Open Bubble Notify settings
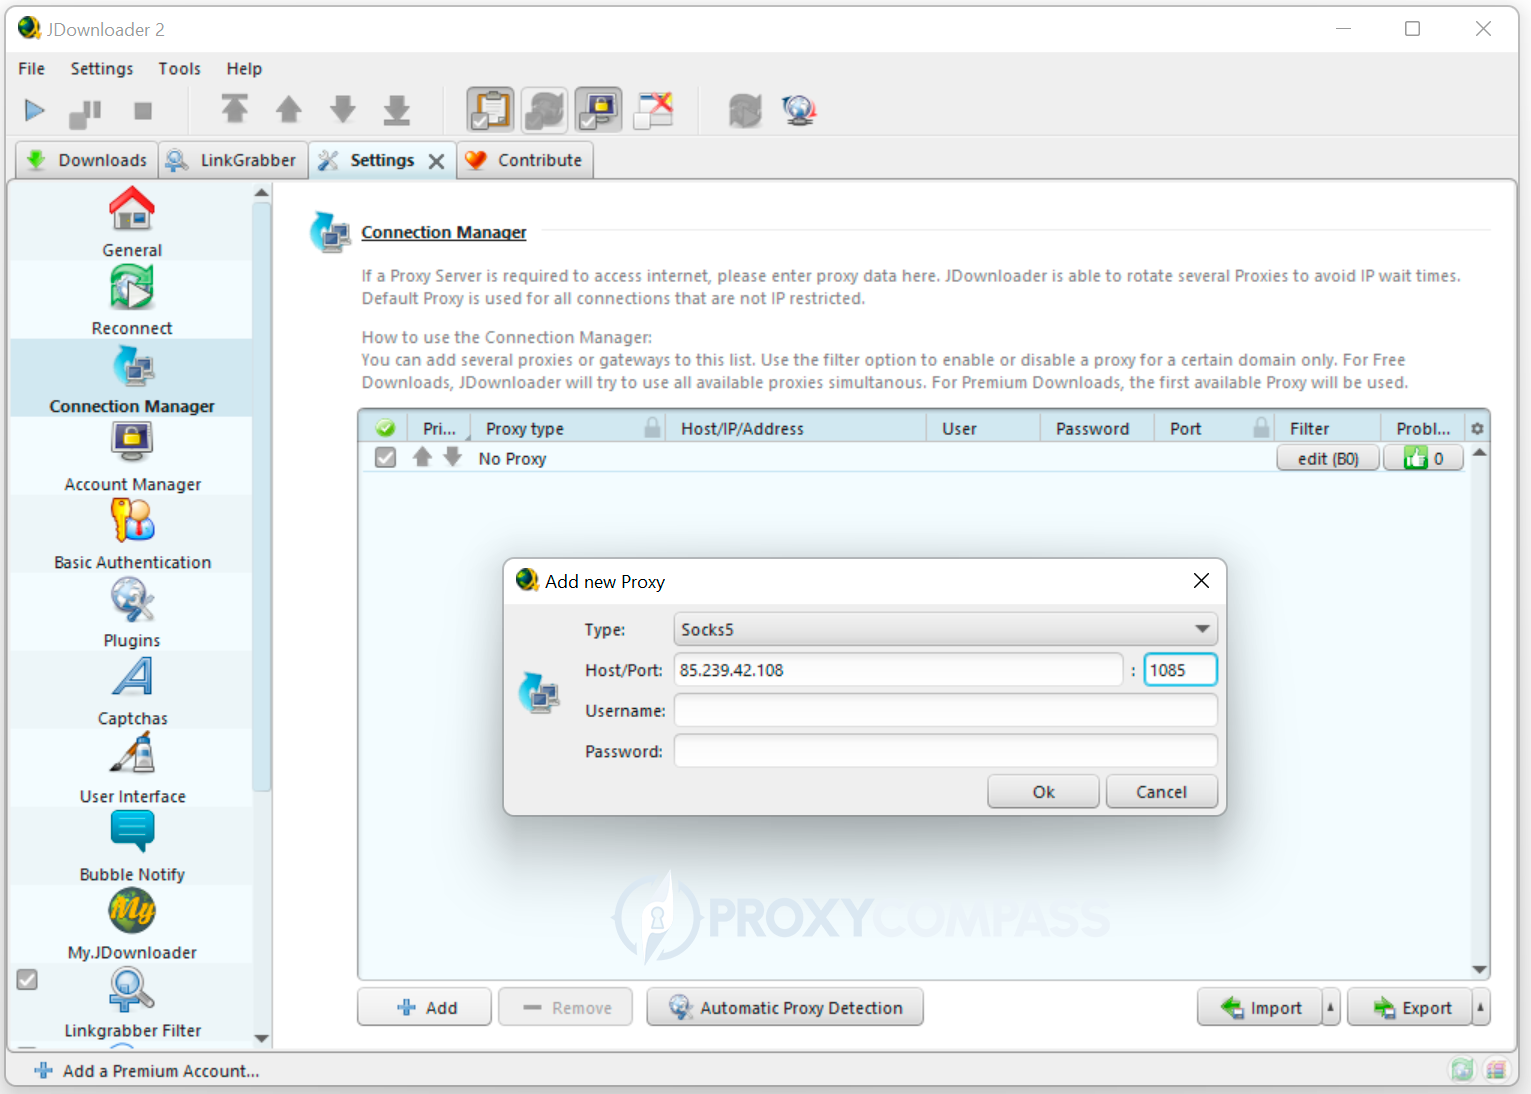Screen dimensions: 1531x1094 click(132, 847)
